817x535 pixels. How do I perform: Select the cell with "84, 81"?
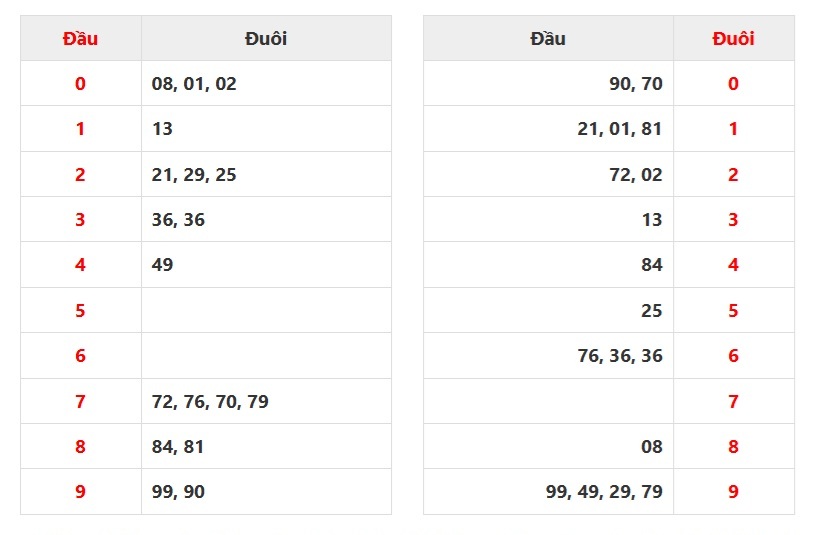178,447
